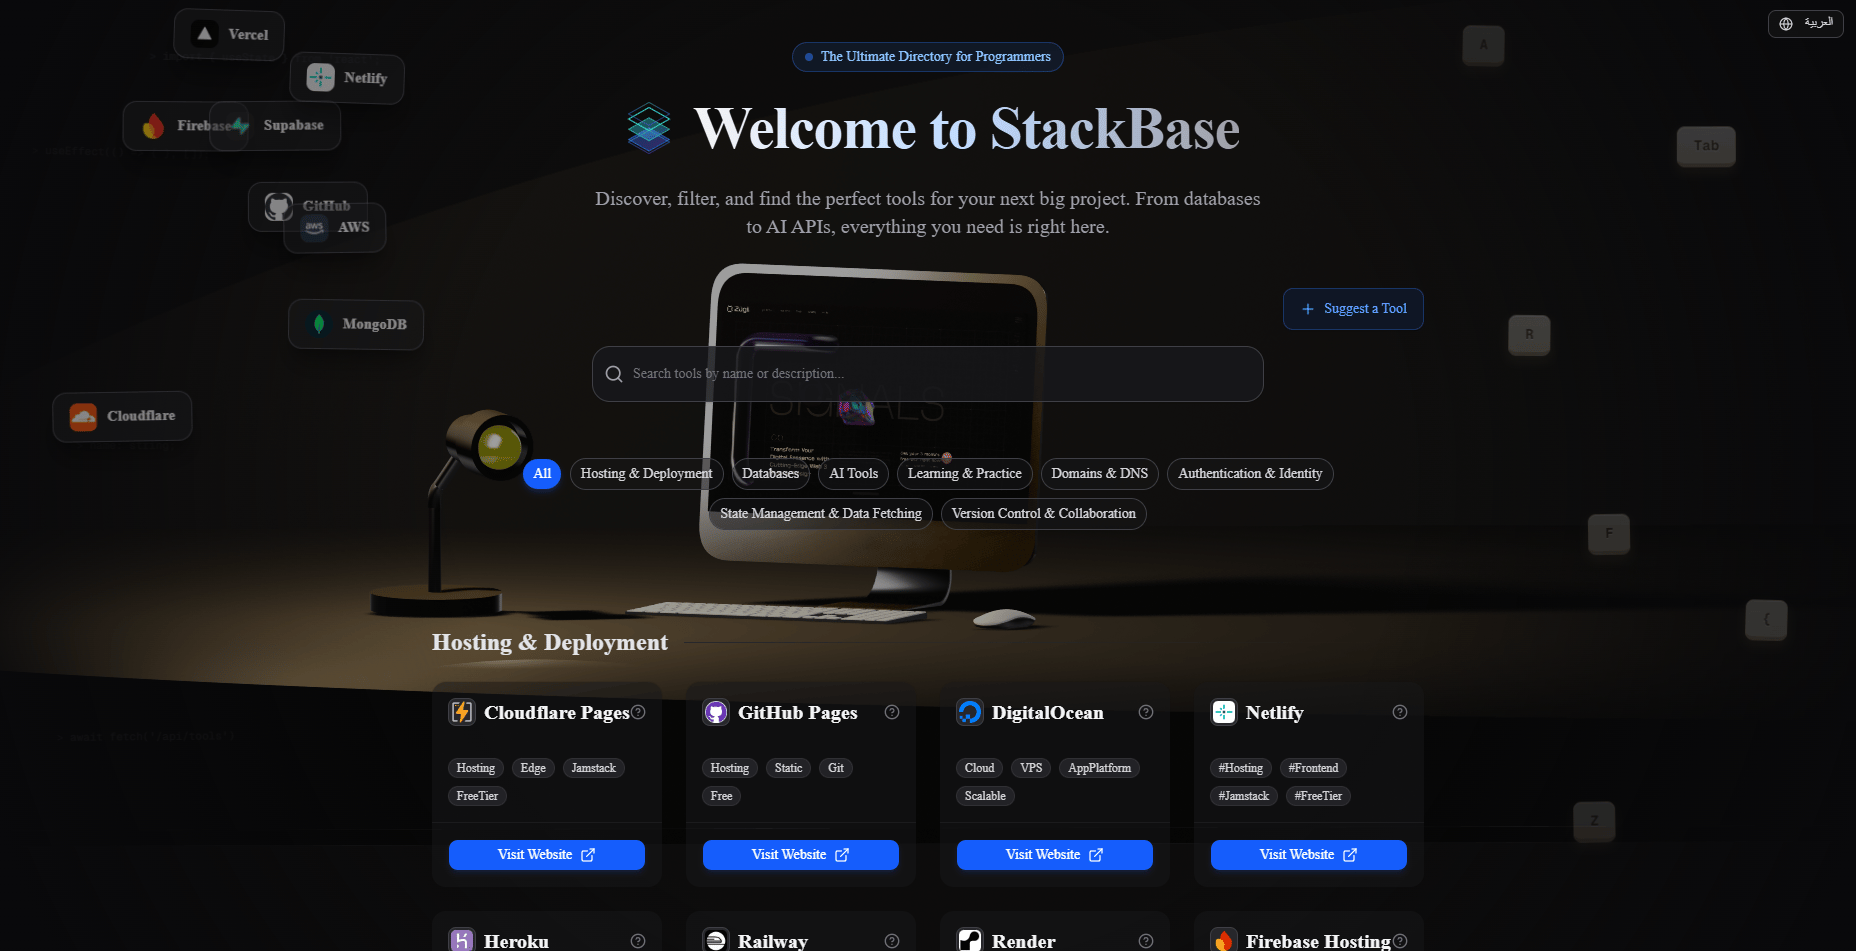Screen dimensions: 1856x951
Task: Visit Website for Netlify
Action: tap(1309, 855)
